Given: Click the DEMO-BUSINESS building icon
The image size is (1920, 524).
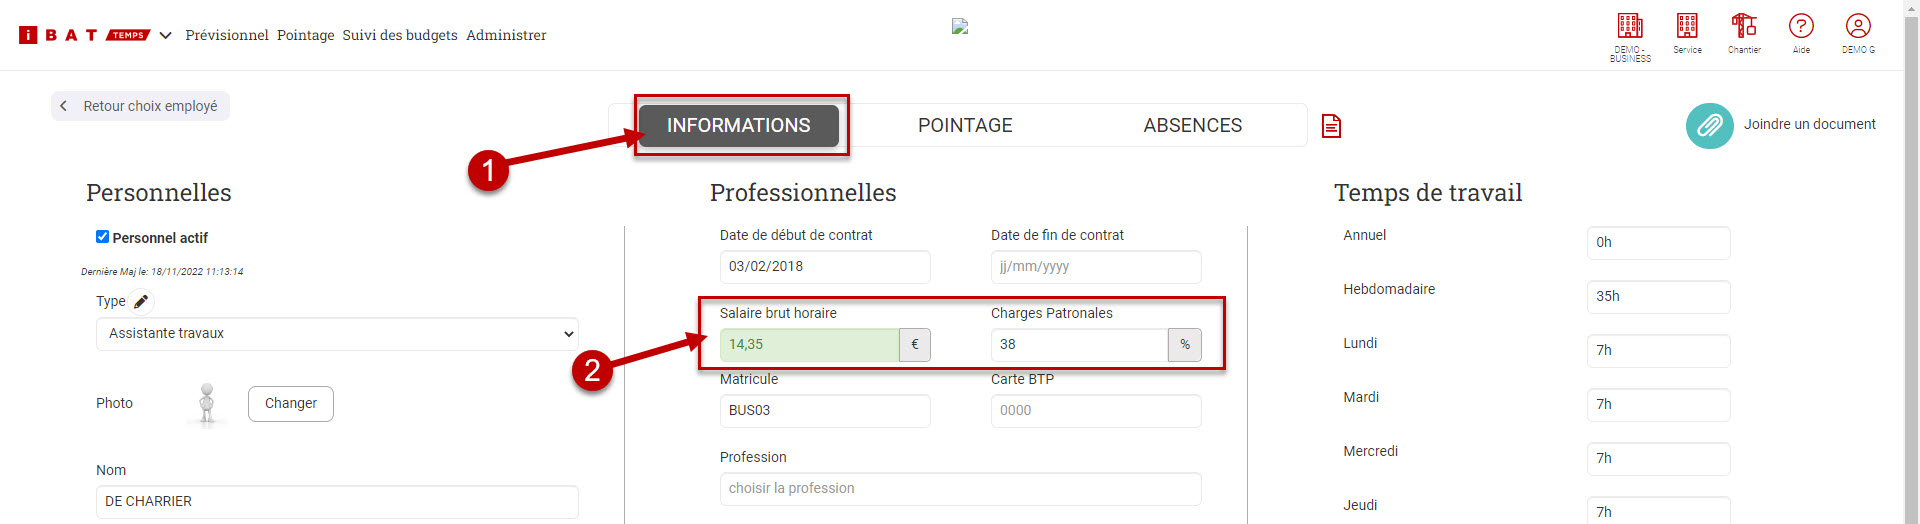Looking at the screenshot, I should click(1630, 27).
